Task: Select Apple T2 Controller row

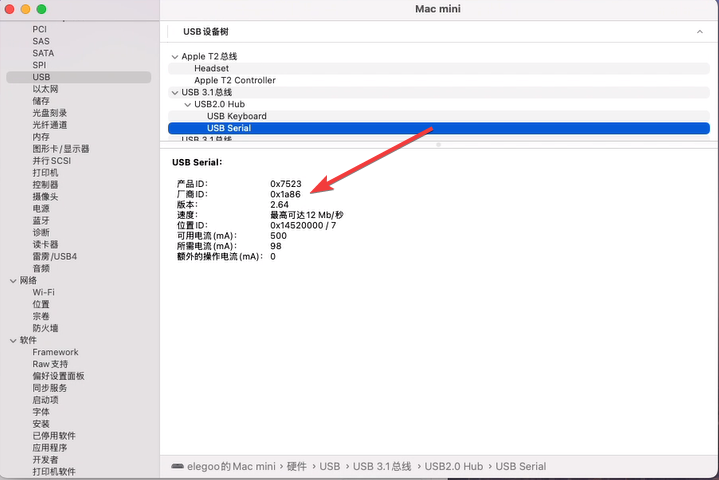Action: (439, 80)
